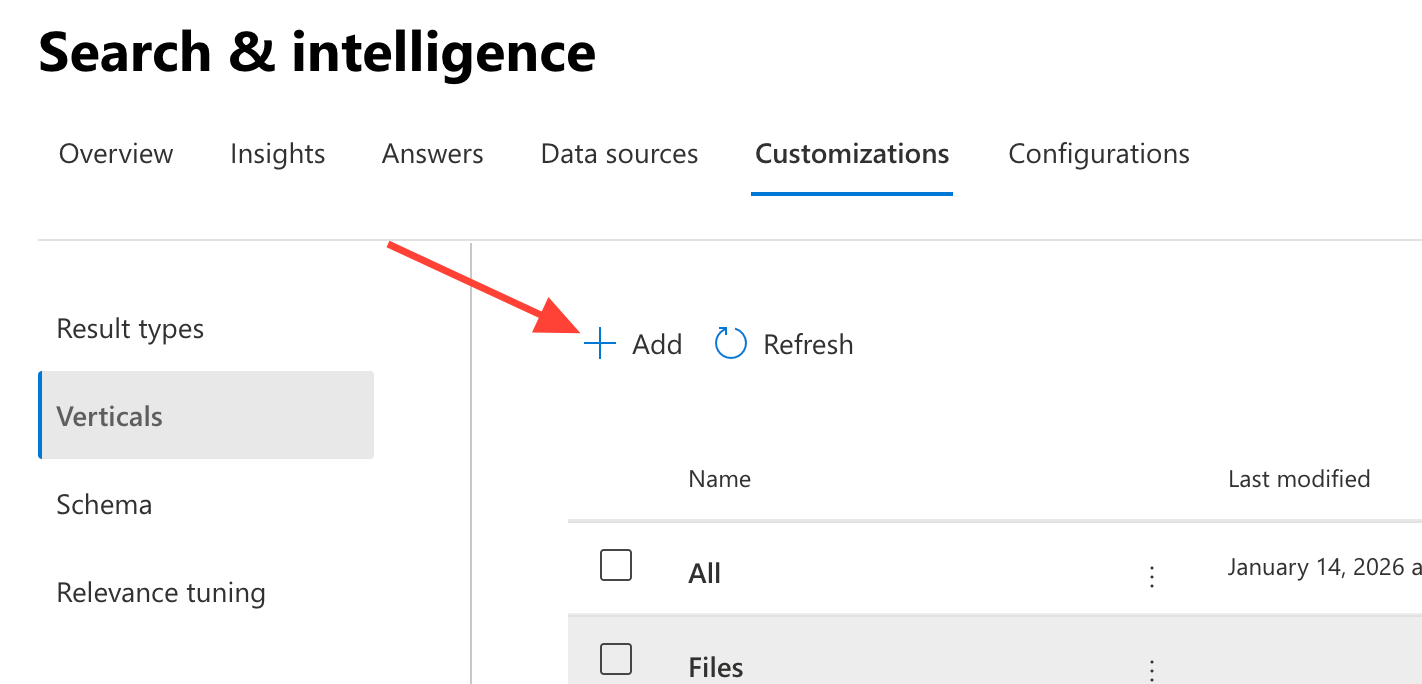Click the Add plus icon

[x=600, y=345]
